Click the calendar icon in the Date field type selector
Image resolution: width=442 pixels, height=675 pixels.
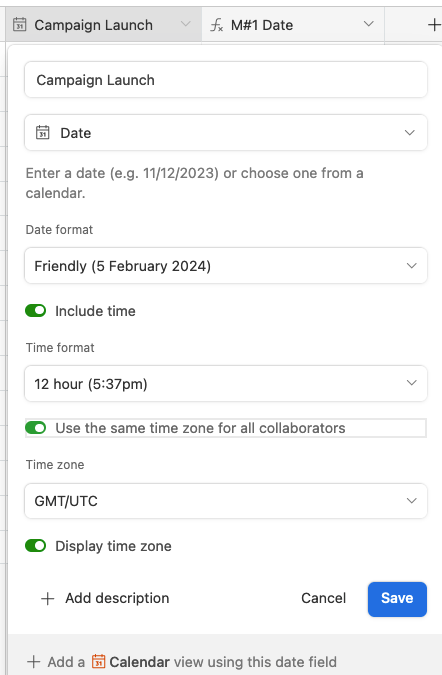pyautogui.click(x=43, y=133)
